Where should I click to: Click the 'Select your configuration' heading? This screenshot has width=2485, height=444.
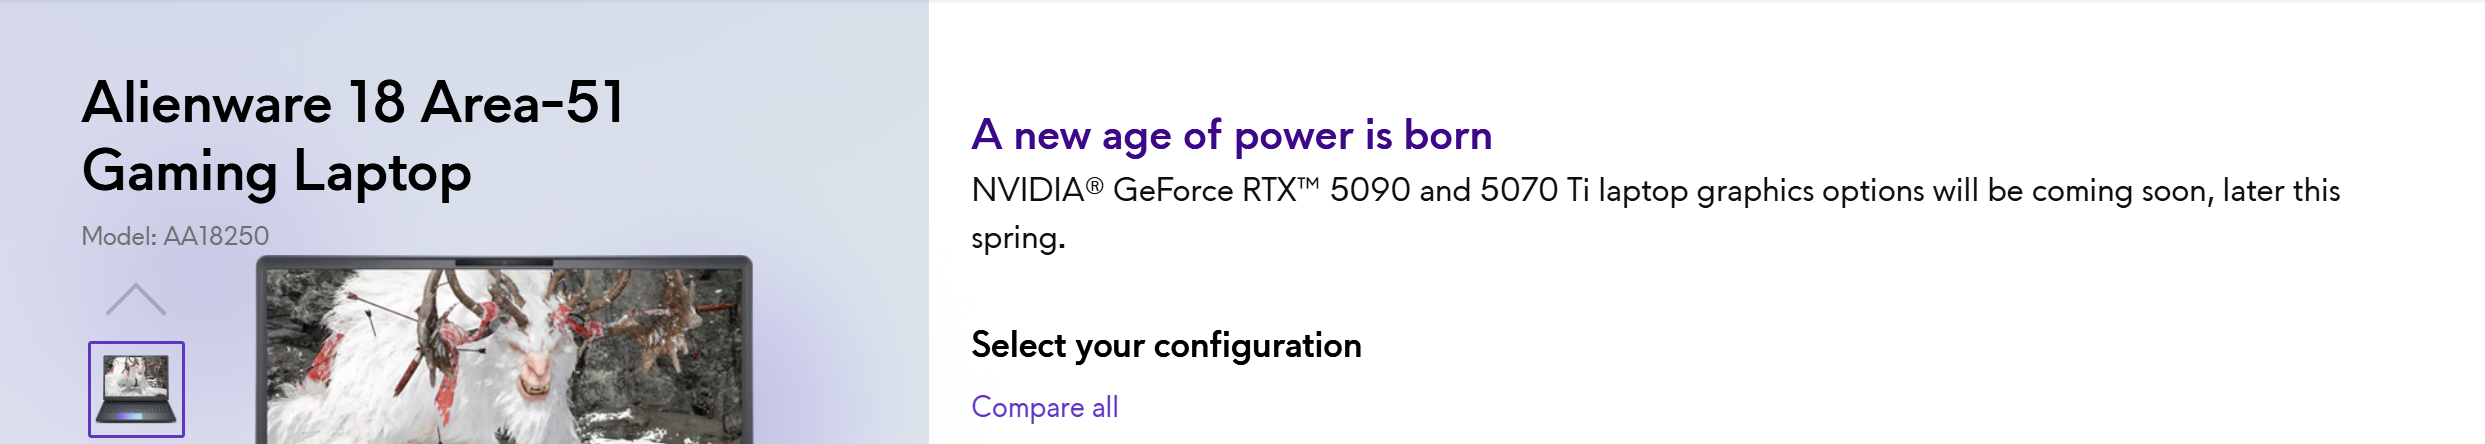[x=1166, y=345]
